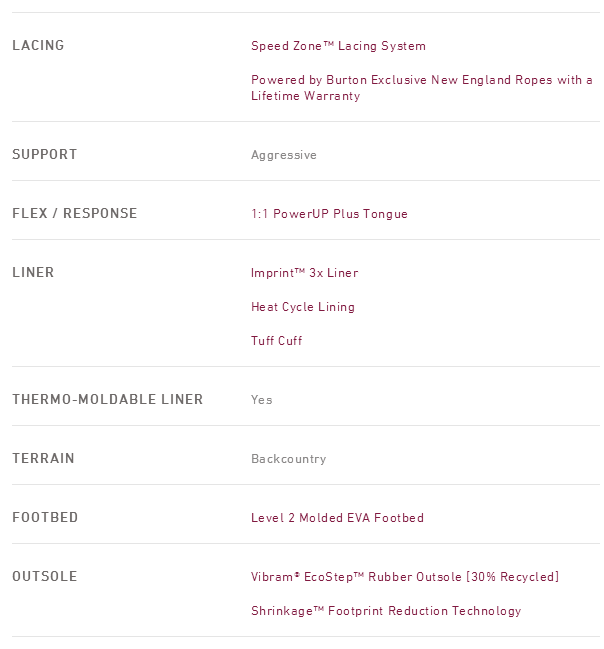Select the OUTSOLE row label
This screenshot has height=649, width=604.
44,577
